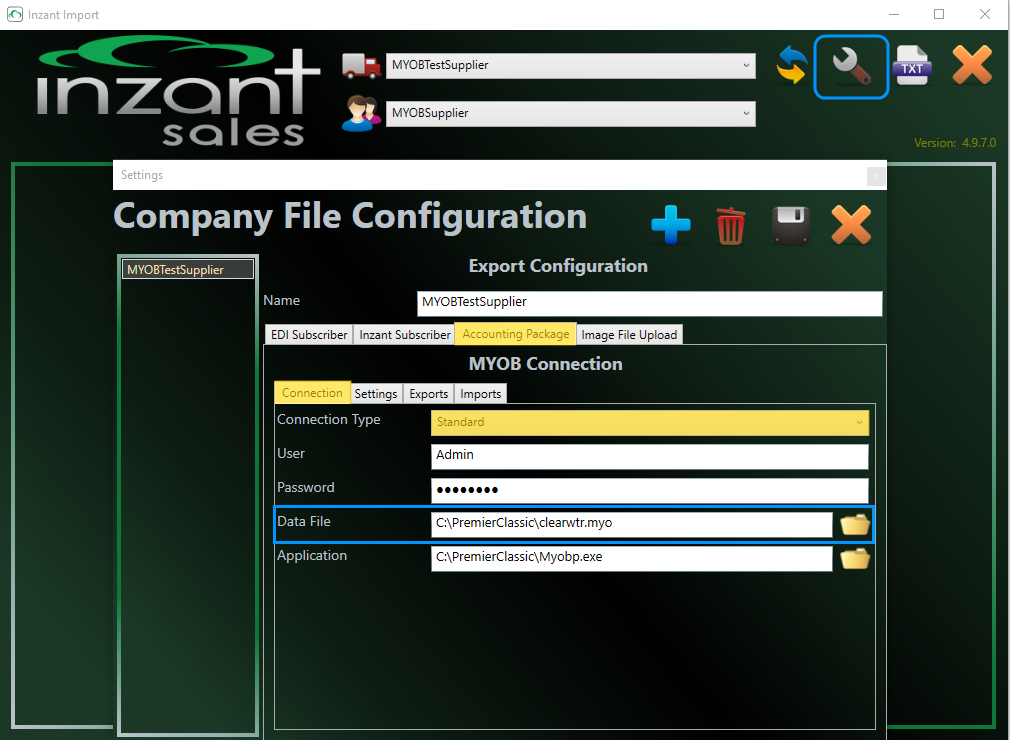Expand the Connection Type Standard dropdown
This screenshot has height=740, width=1010.
coord(649,422)
